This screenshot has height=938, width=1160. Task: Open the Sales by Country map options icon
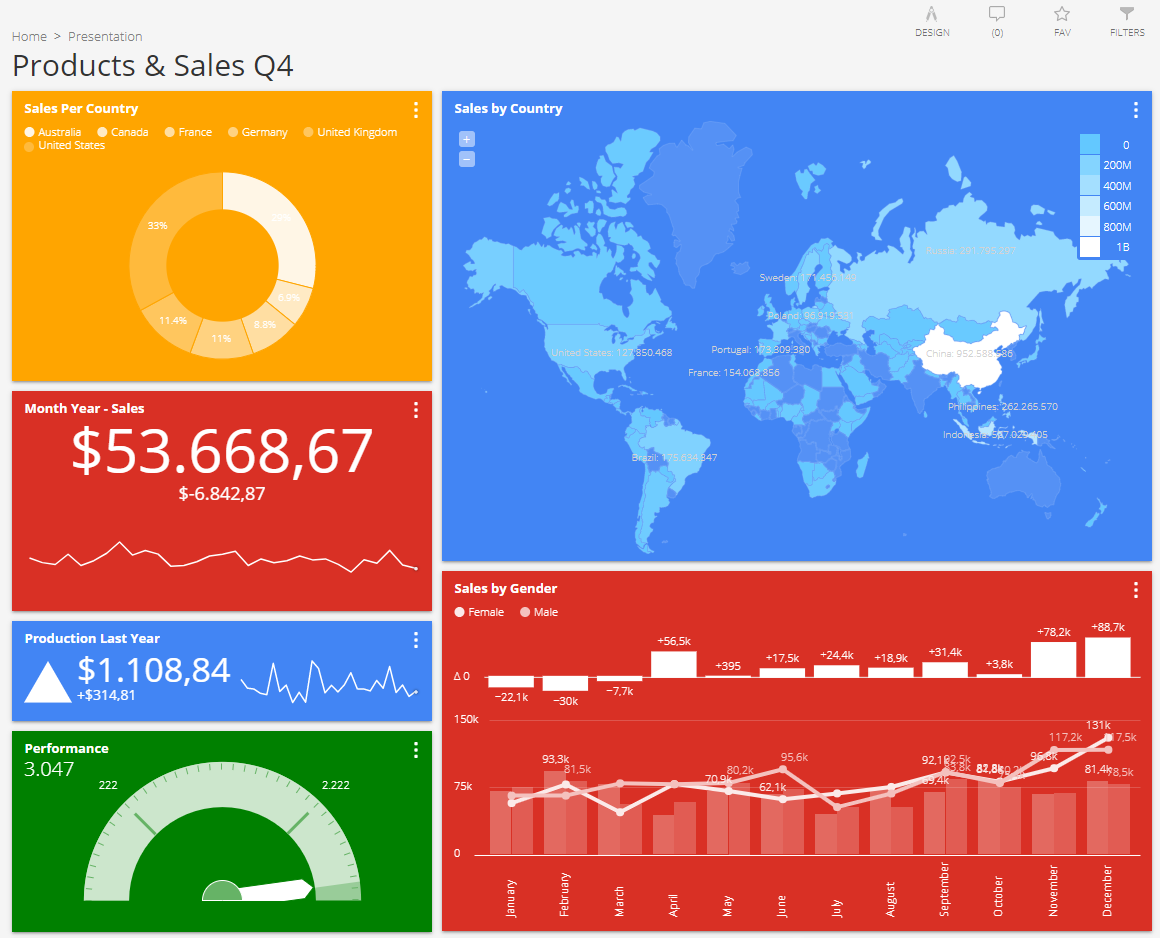coord(1135,110)
